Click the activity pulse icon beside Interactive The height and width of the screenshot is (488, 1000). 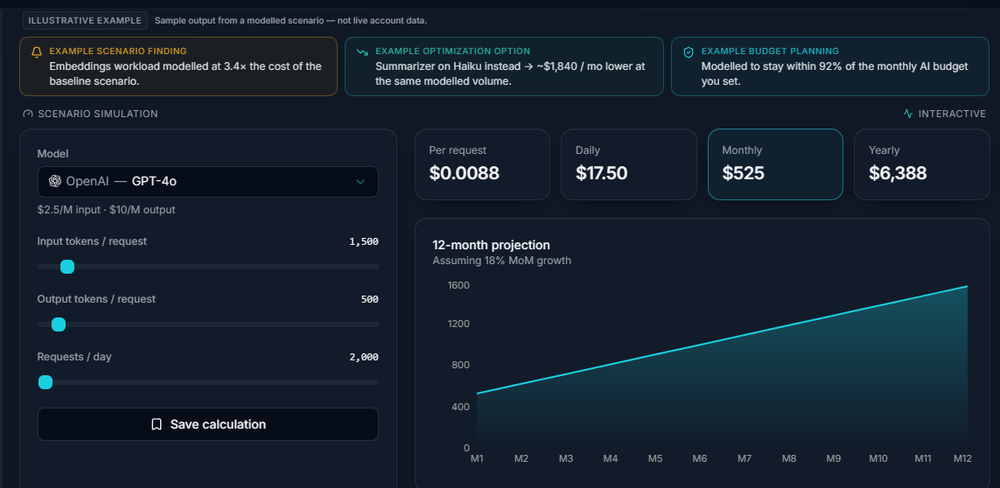908,114
